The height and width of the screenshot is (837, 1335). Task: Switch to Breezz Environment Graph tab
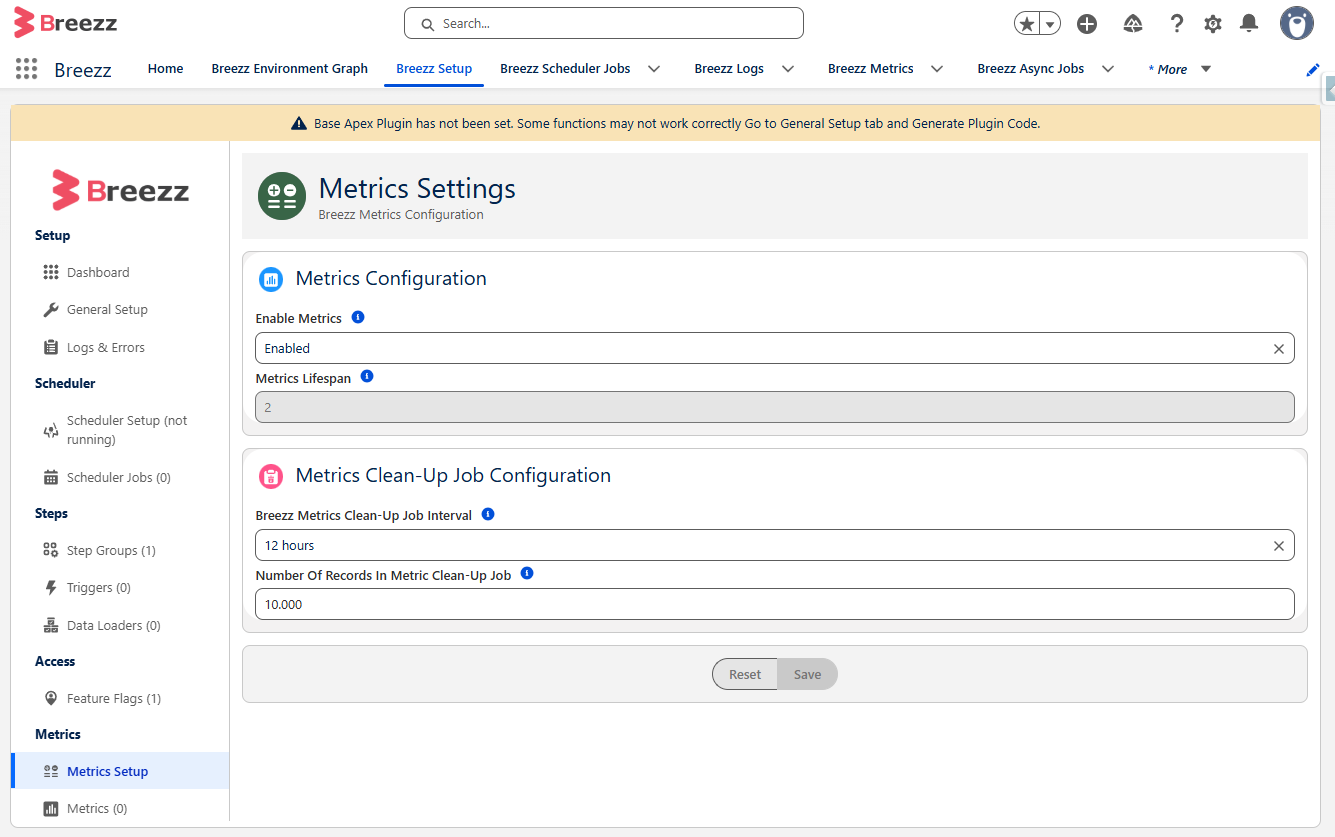(290, 69)
